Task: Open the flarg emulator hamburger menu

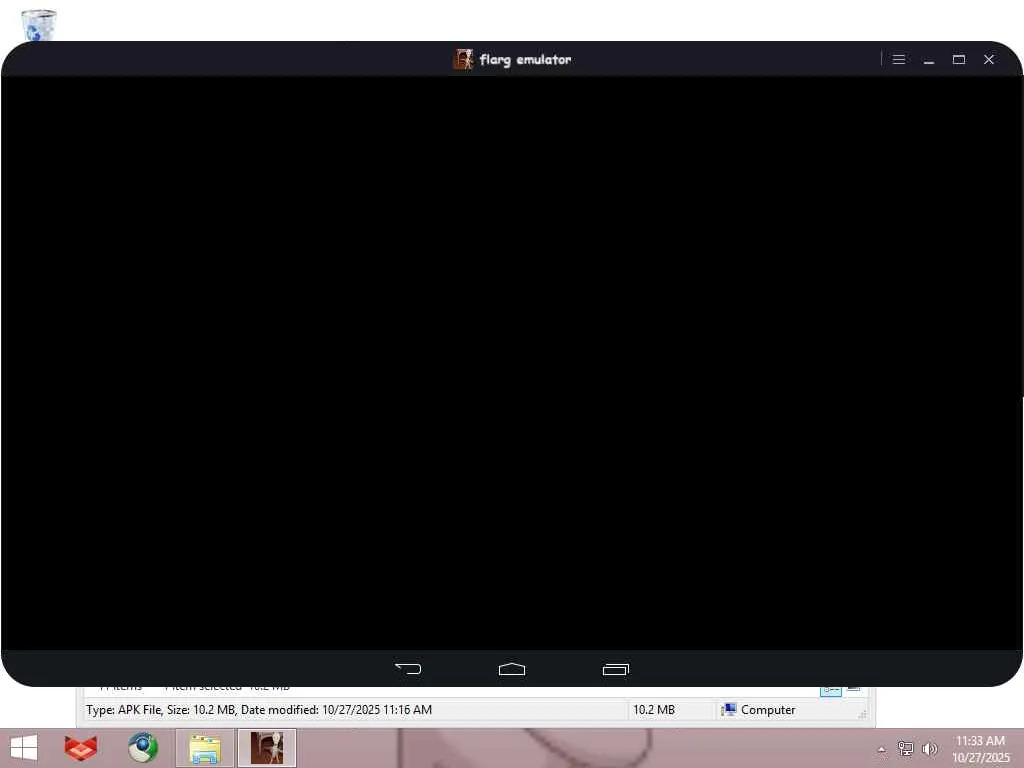Action: pos(899,59)
